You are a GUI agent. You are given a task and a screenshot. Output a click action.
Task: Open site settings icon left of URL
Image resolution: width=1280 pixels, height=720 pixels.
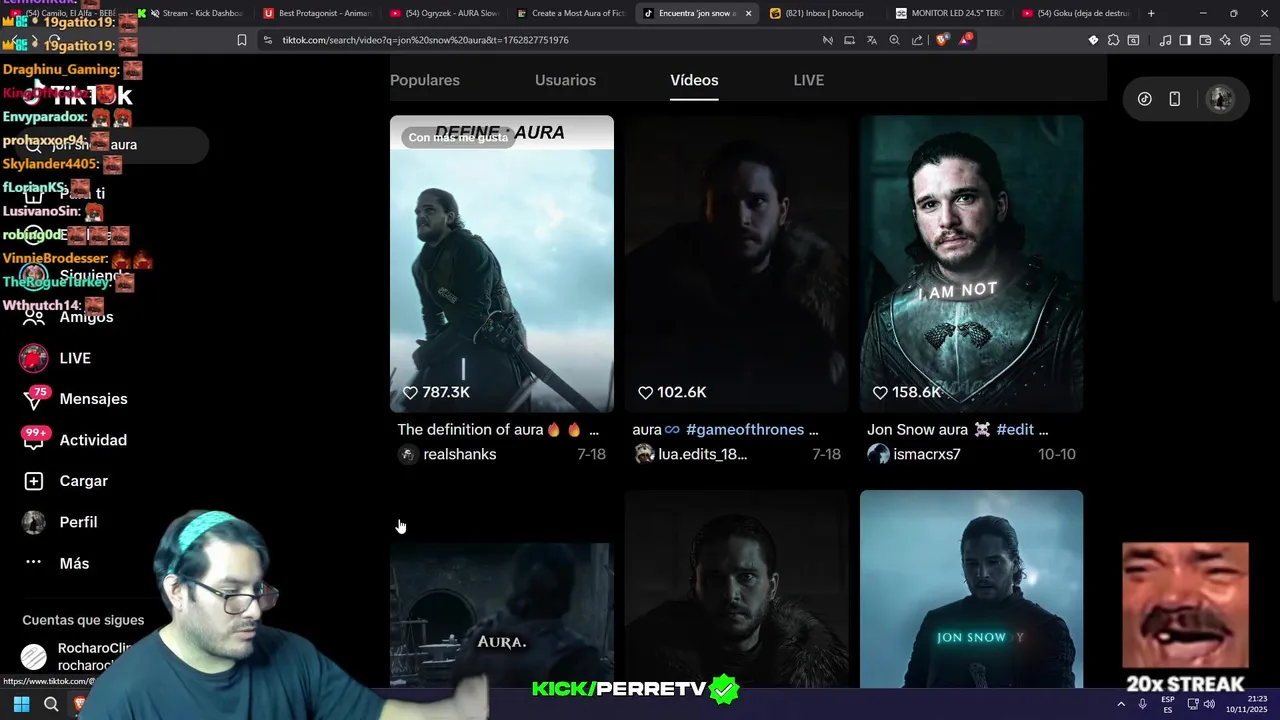click(267, 40)
